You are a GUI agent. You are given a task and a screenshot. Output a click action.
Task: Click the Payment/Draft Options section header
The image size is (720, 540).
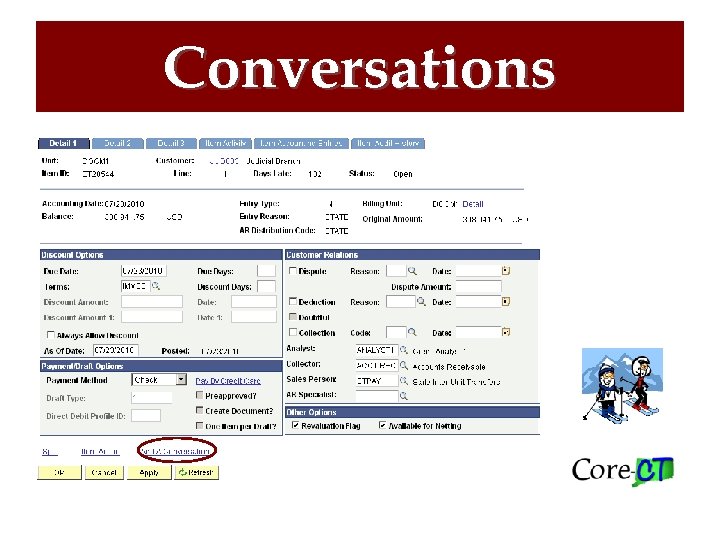click(x=161, y=366)
